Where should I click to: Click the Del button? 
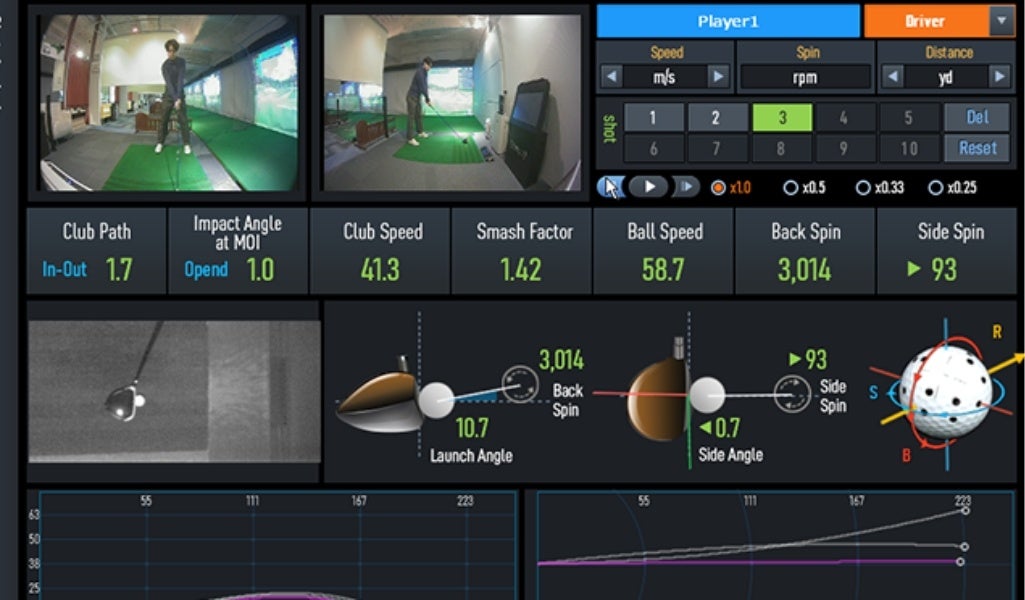[977, 117]
